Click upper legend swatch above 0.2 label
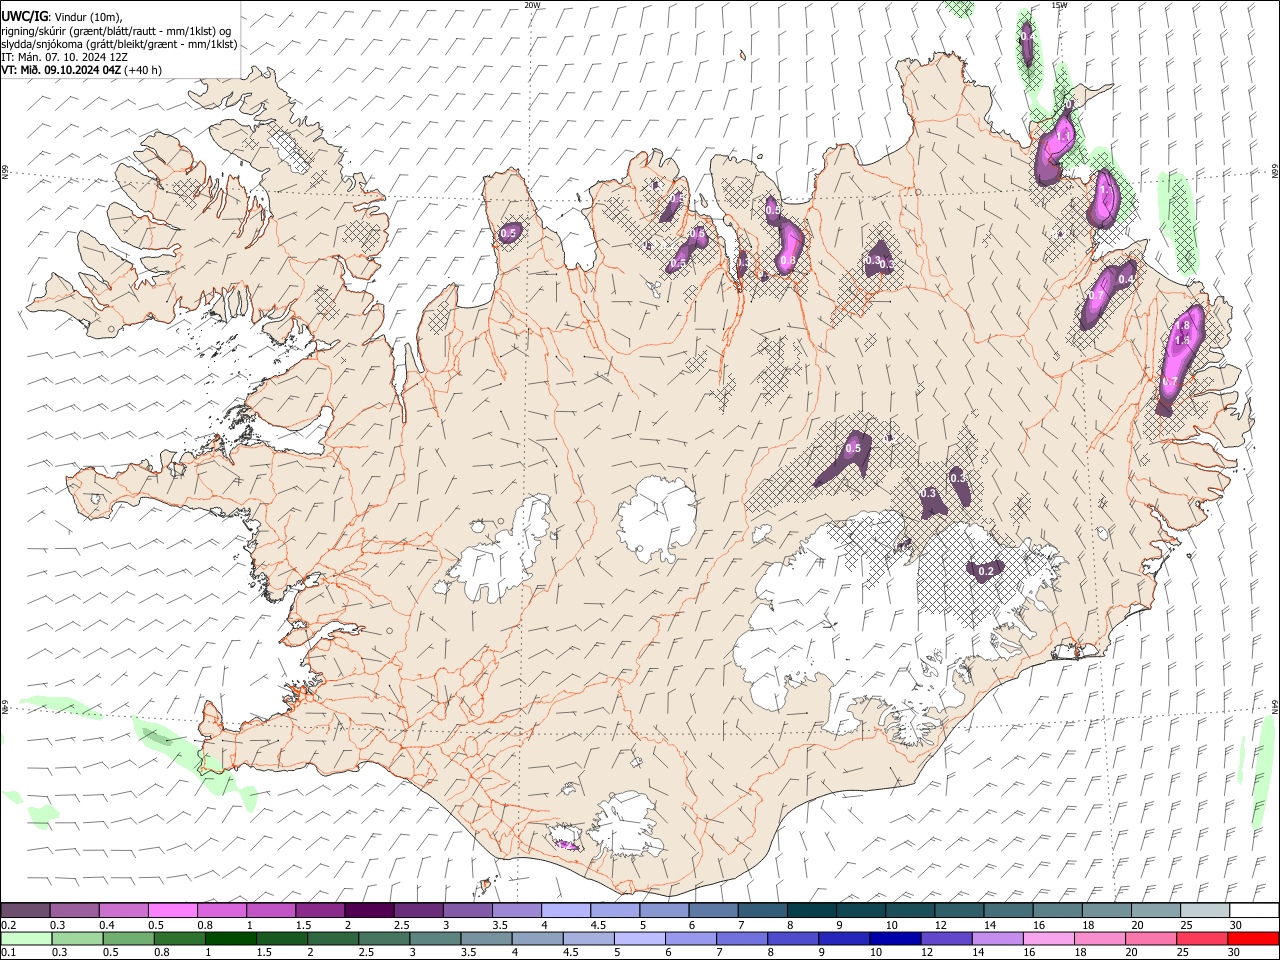The width and height of the screenshot is (1280, 960). (25, 910)
